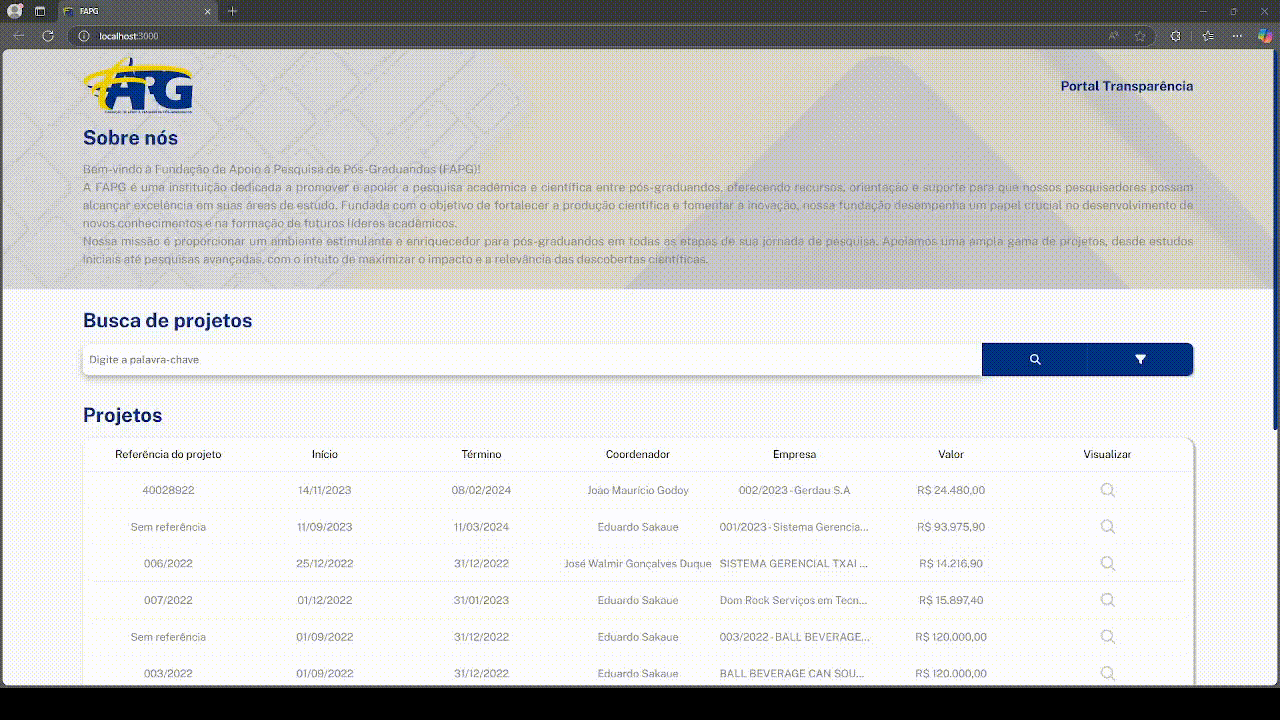Click the search magnifier button in project search
This screenshot has height=720, width=1280.
click(1035, 359)
